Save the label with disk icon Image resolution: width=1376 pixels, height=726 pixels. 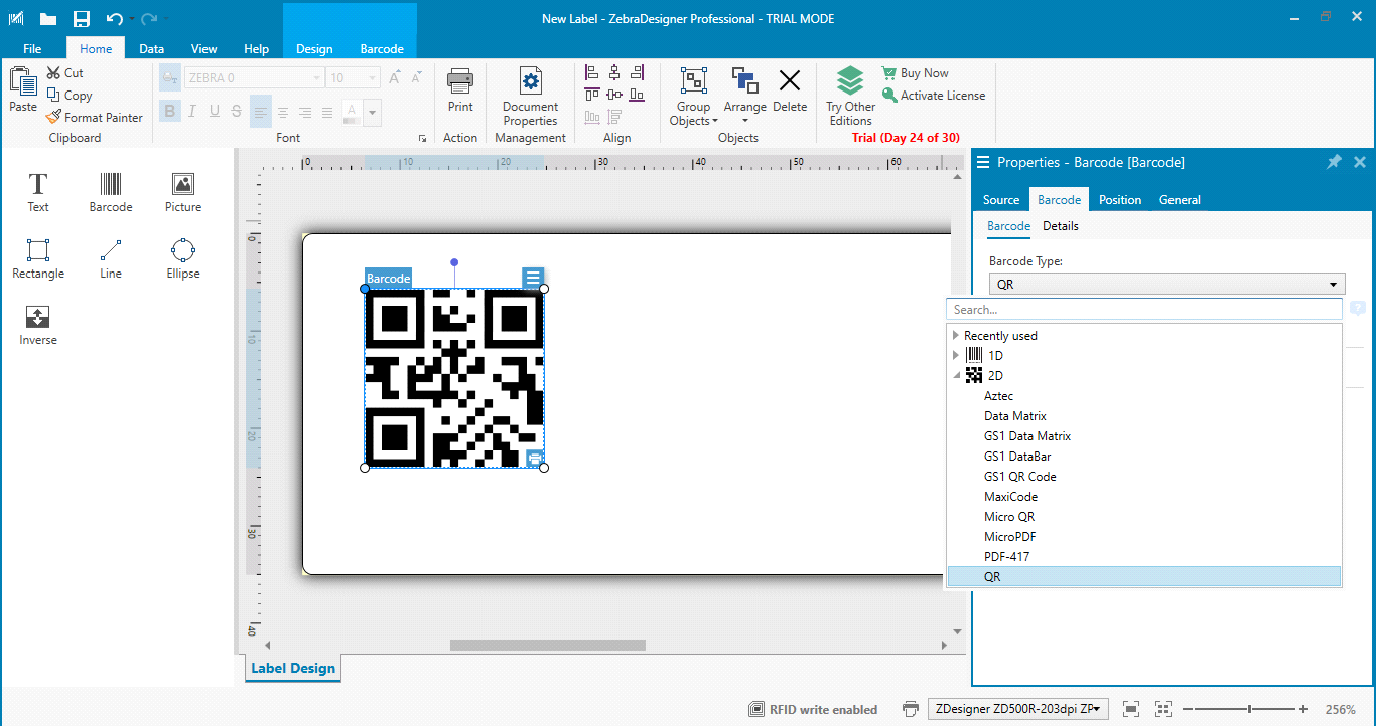82,19
